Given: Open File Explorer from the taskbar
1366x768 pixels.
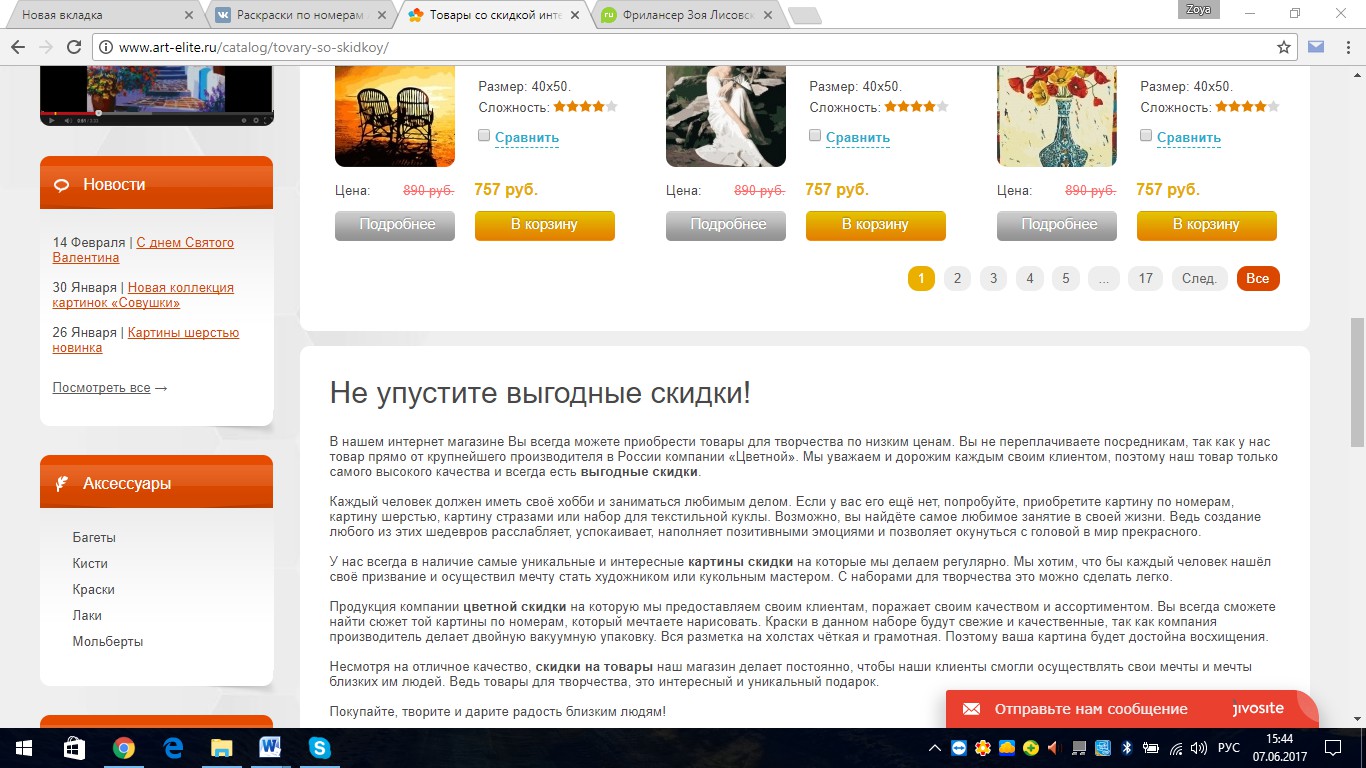Looking at the screenshot, I should click(221, 747).
